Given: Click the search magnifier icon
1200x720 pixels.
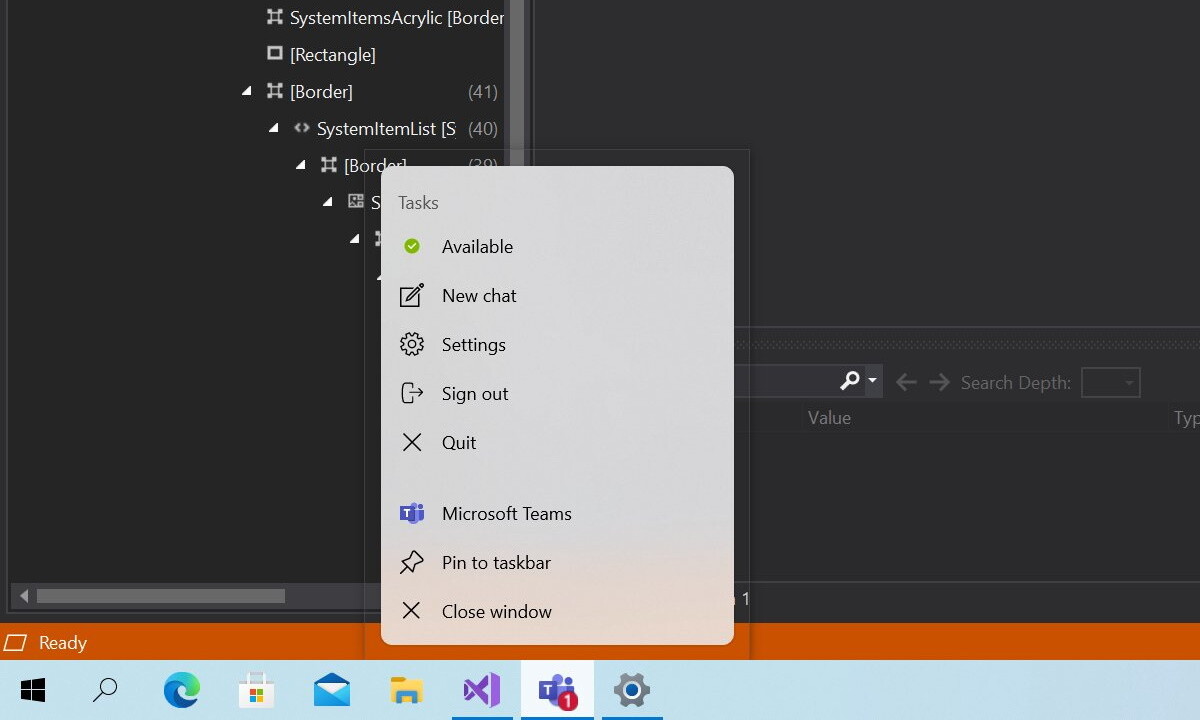Looking at the screenshot, I should [849, 381].
